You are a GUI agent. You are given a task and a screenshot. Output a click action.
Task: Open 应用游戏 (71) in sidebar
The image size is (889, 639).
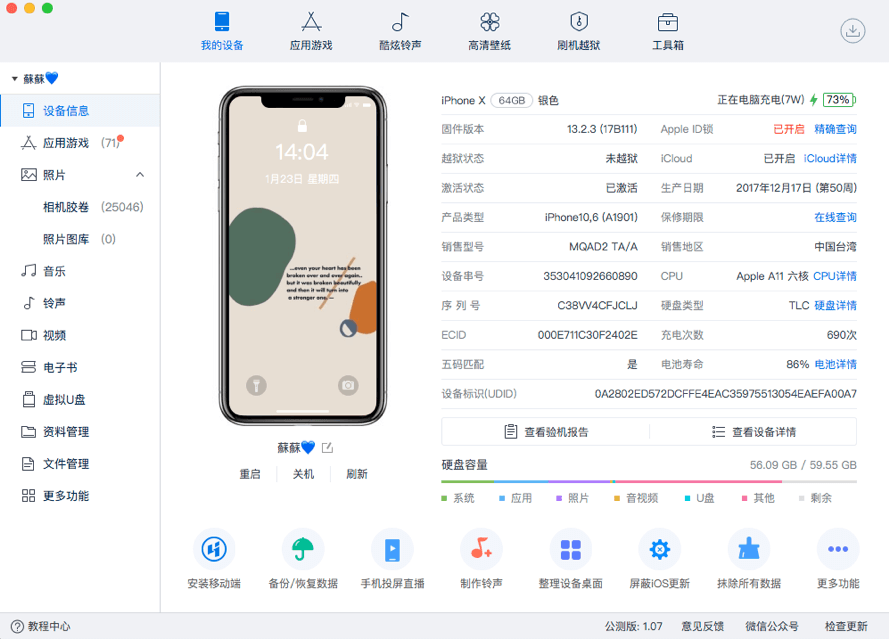80,143
